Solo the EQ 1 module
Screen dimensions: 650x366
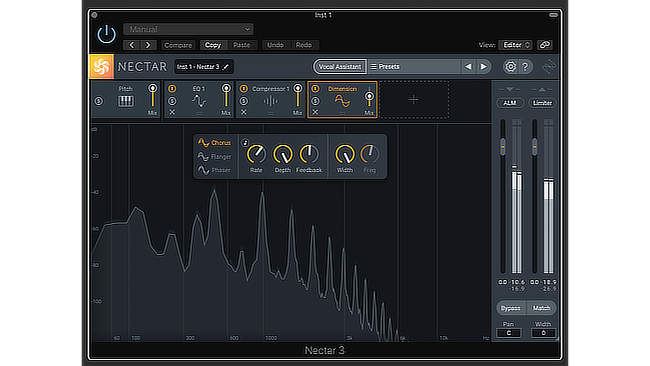[172, 101]
